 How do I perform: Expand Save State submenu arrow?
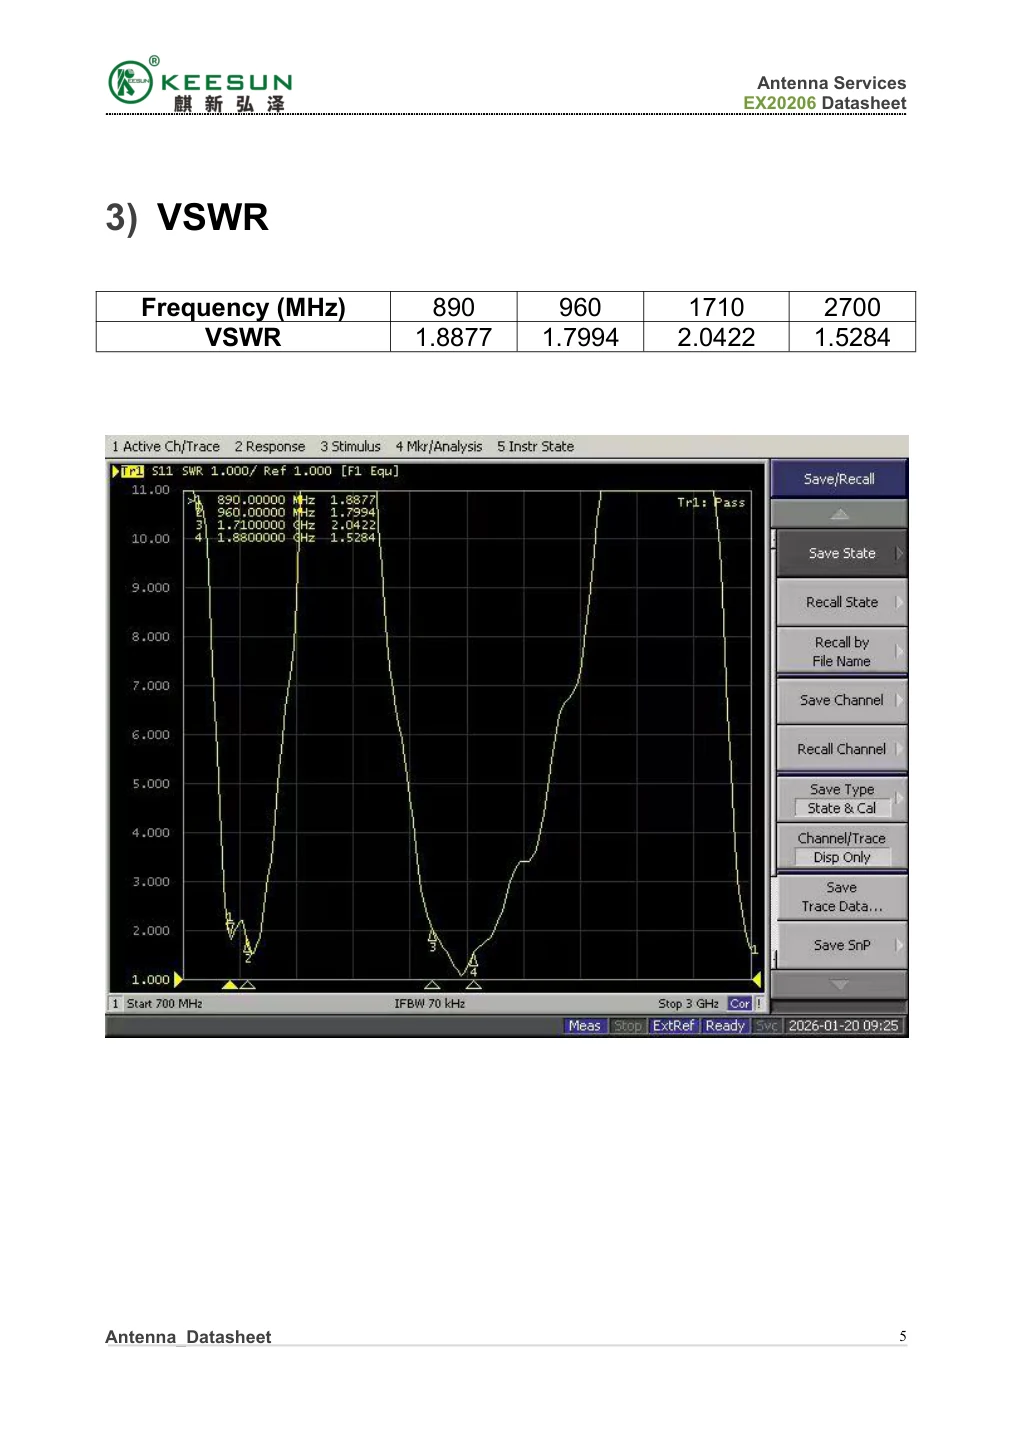pyautogui.click(x=899, y=553)
